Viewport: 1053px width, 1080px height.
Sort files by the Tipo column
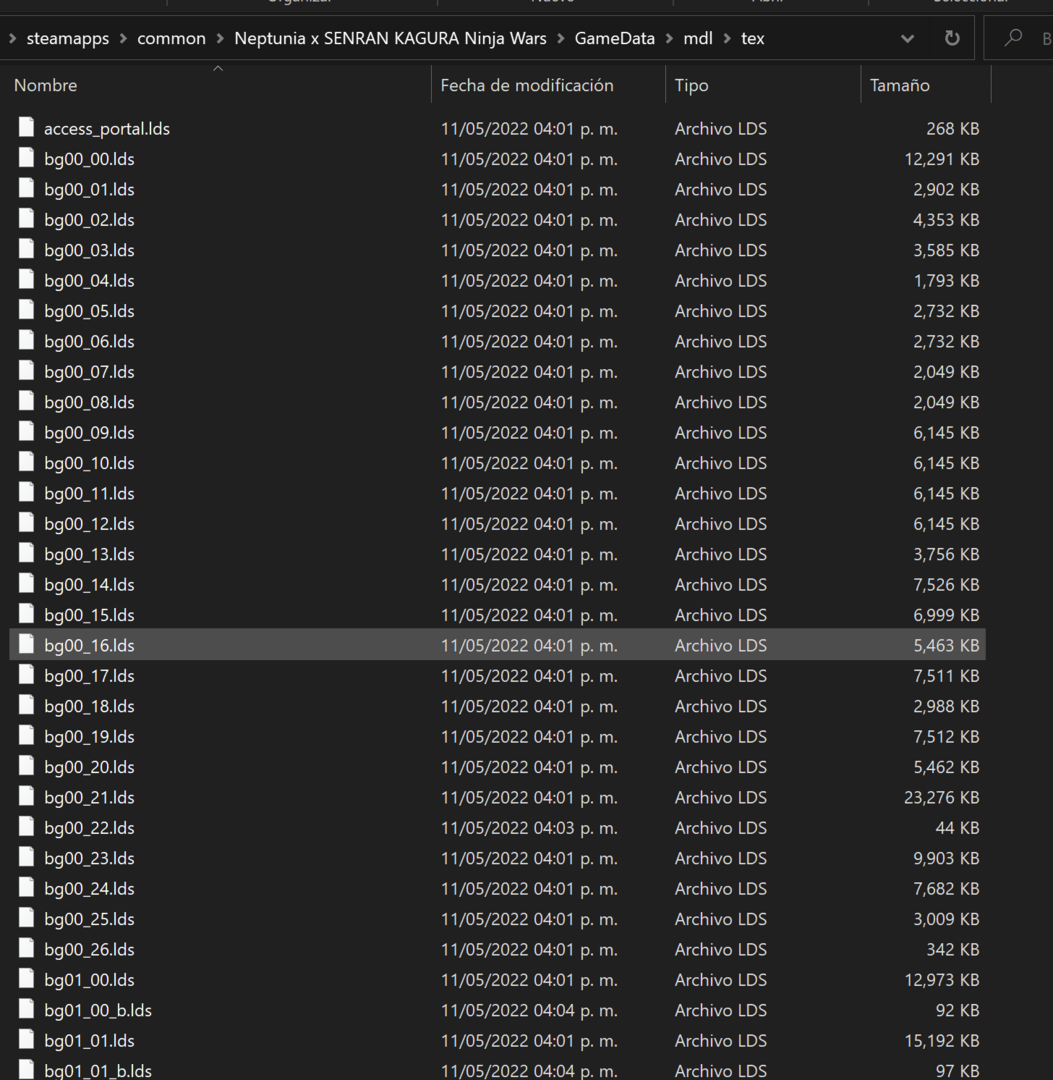691,85
